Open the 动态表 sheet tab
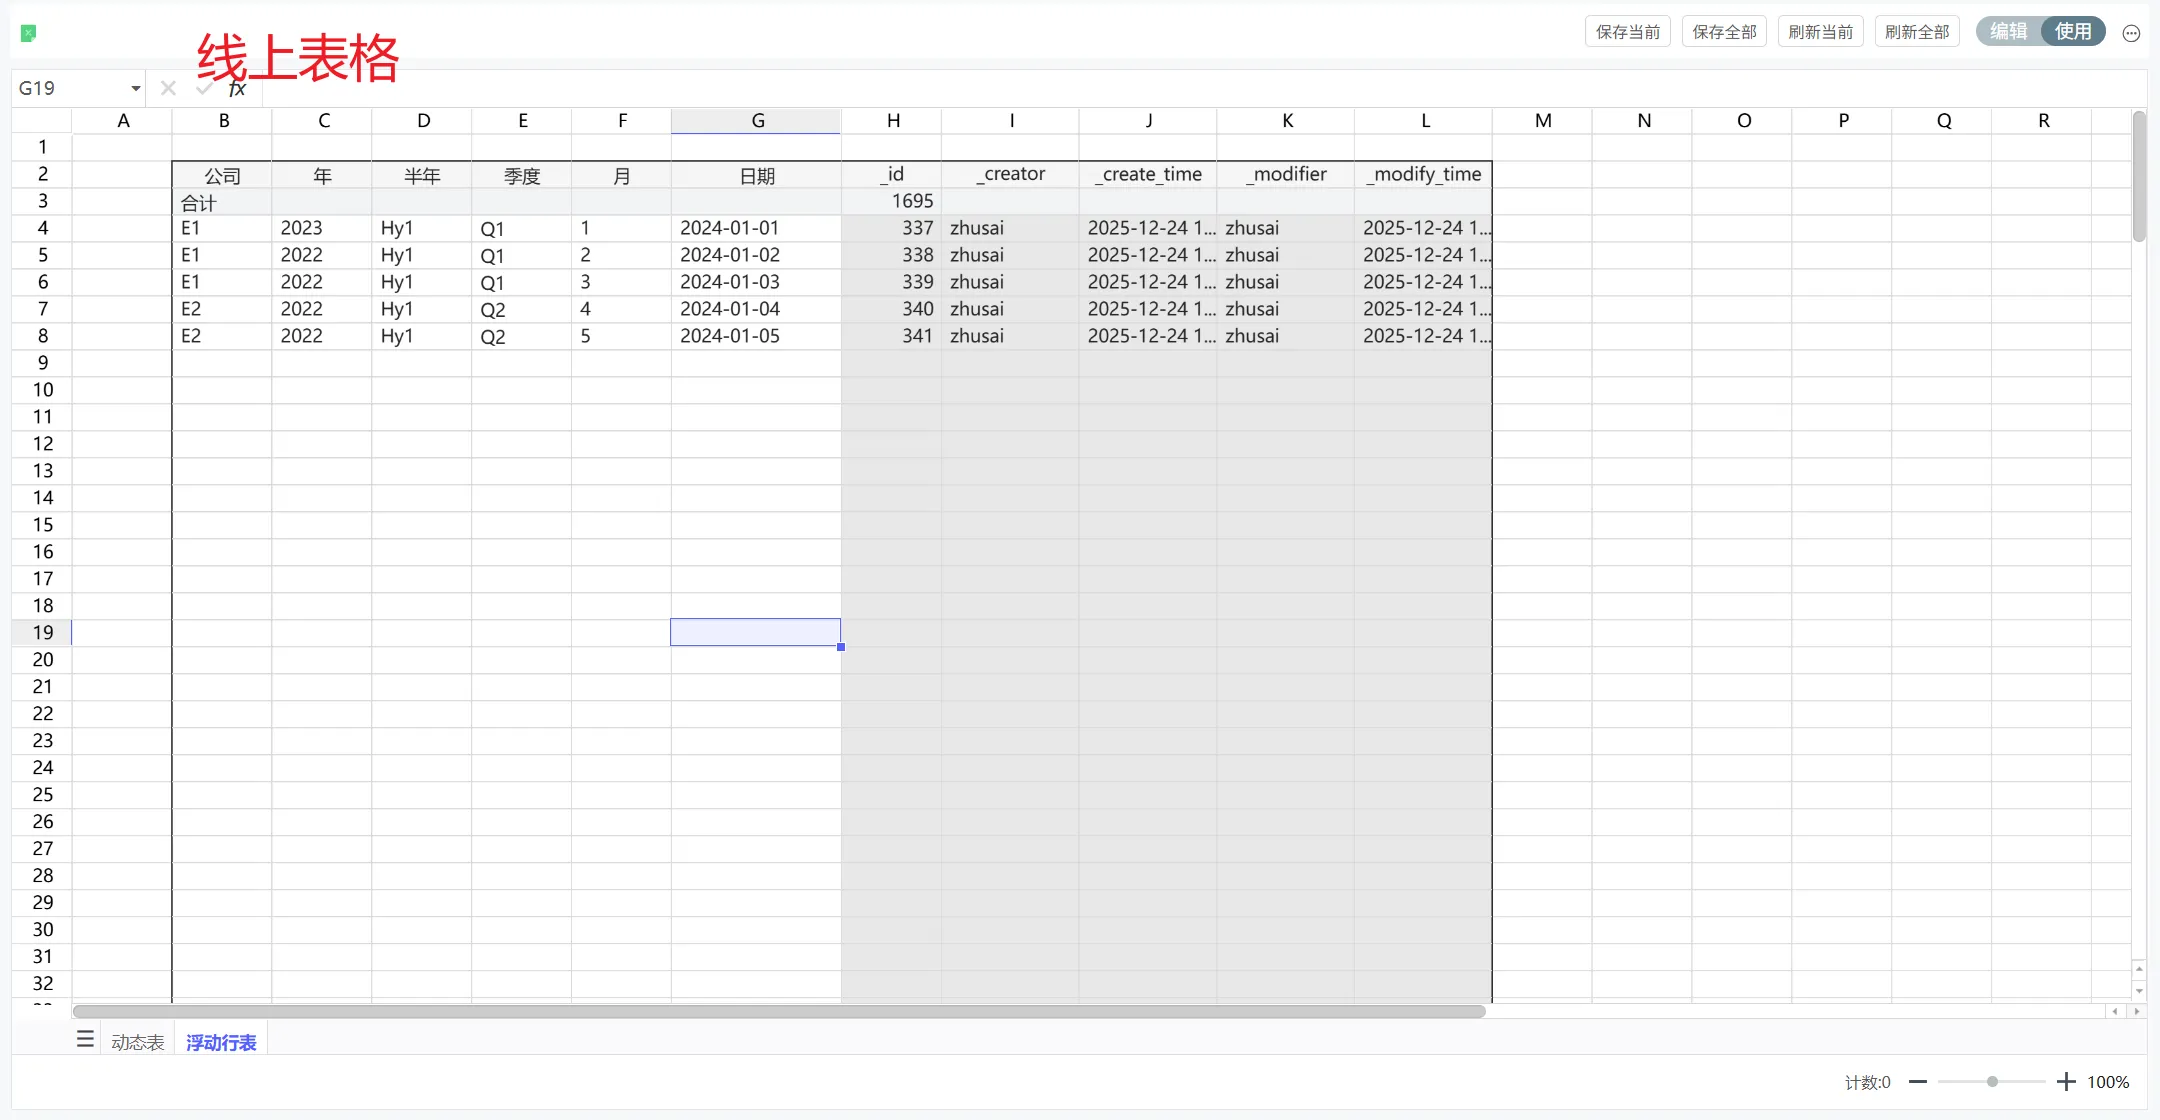 (x=137, y=1042)
